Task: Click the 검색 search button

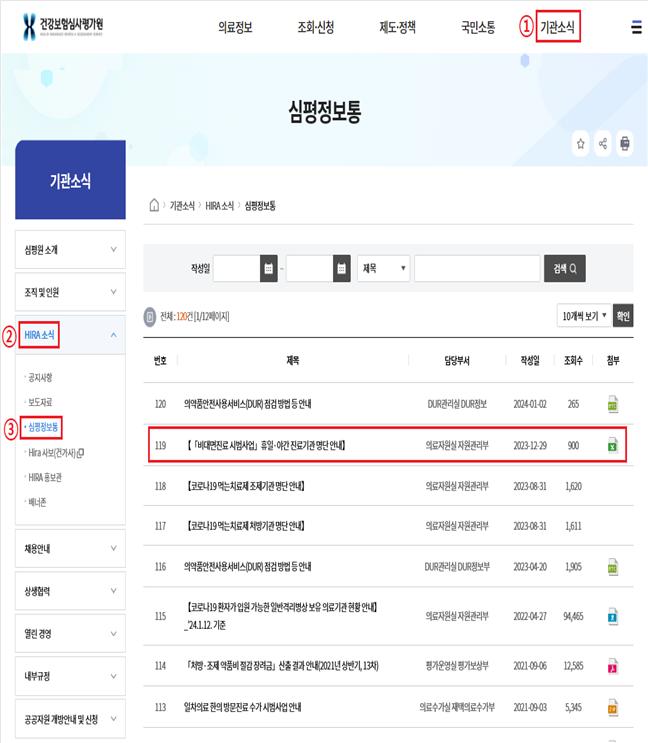Action: [x=564, y=269]
